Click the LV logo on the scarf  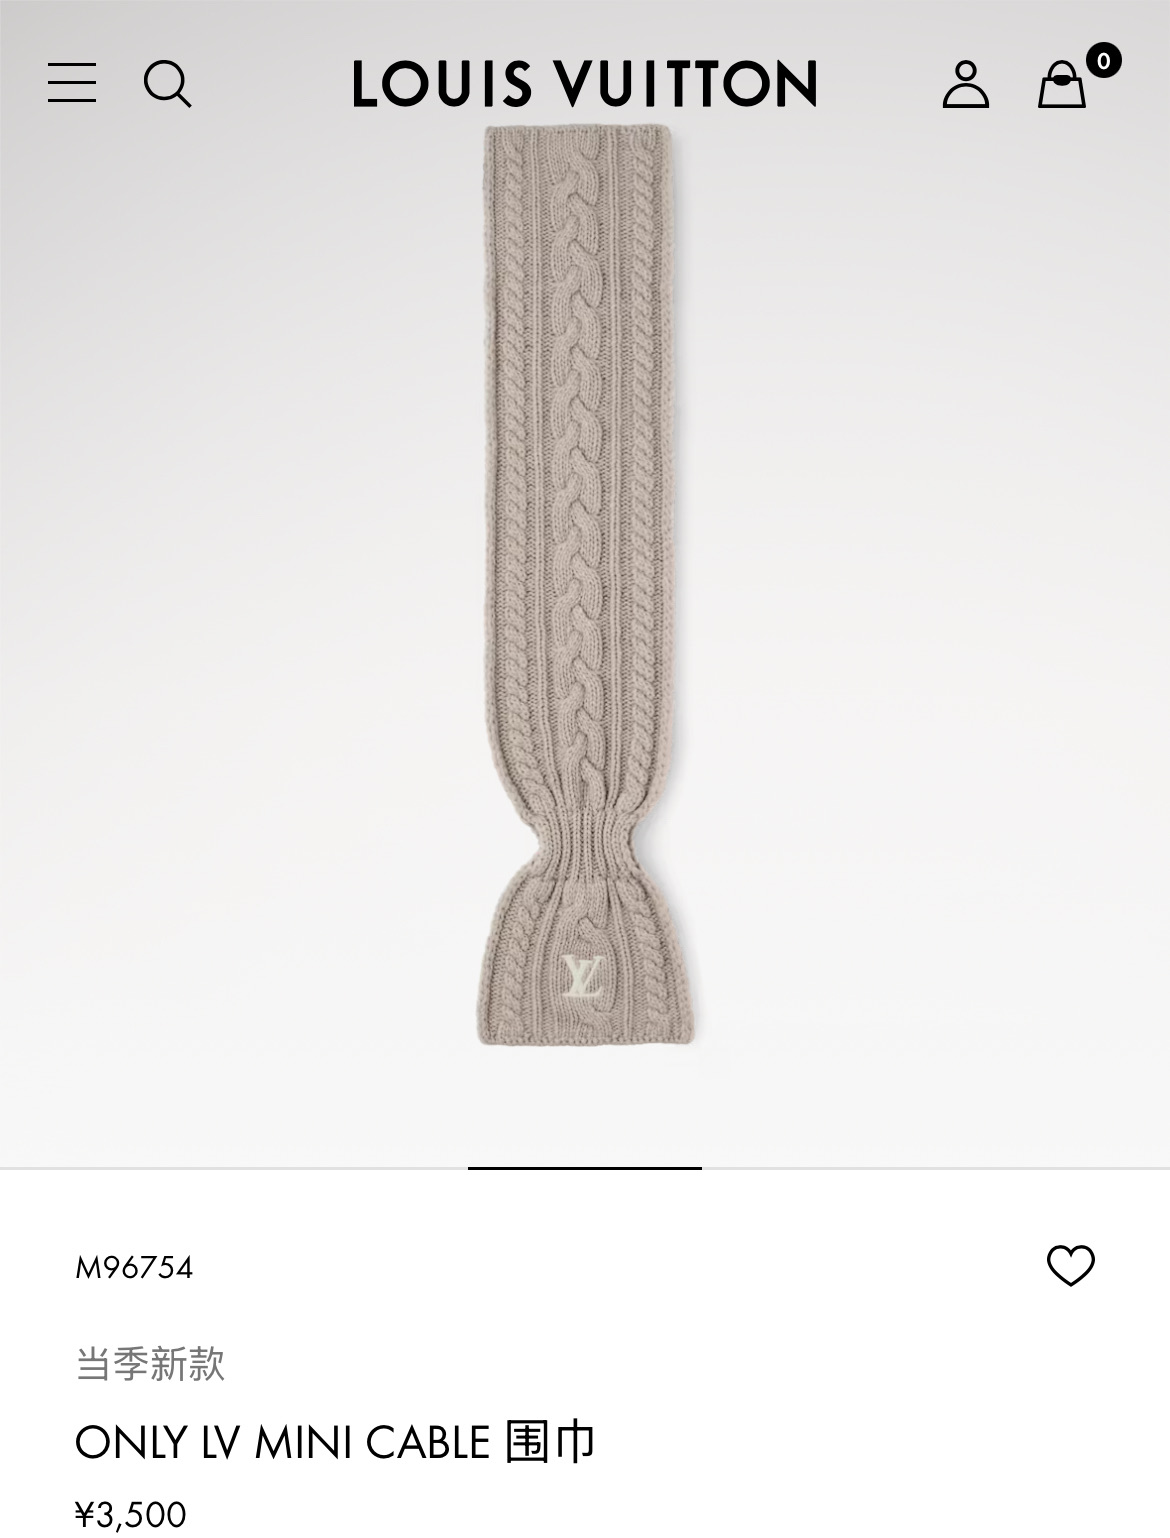tap(580, 975)
